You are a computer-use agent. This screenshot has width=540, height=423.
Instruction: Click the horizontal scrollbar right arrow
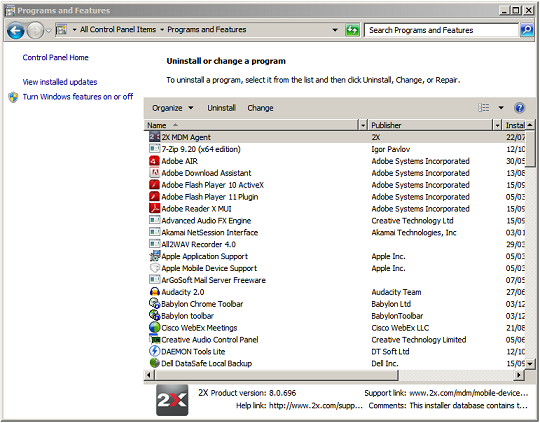[x=519, y=375]
